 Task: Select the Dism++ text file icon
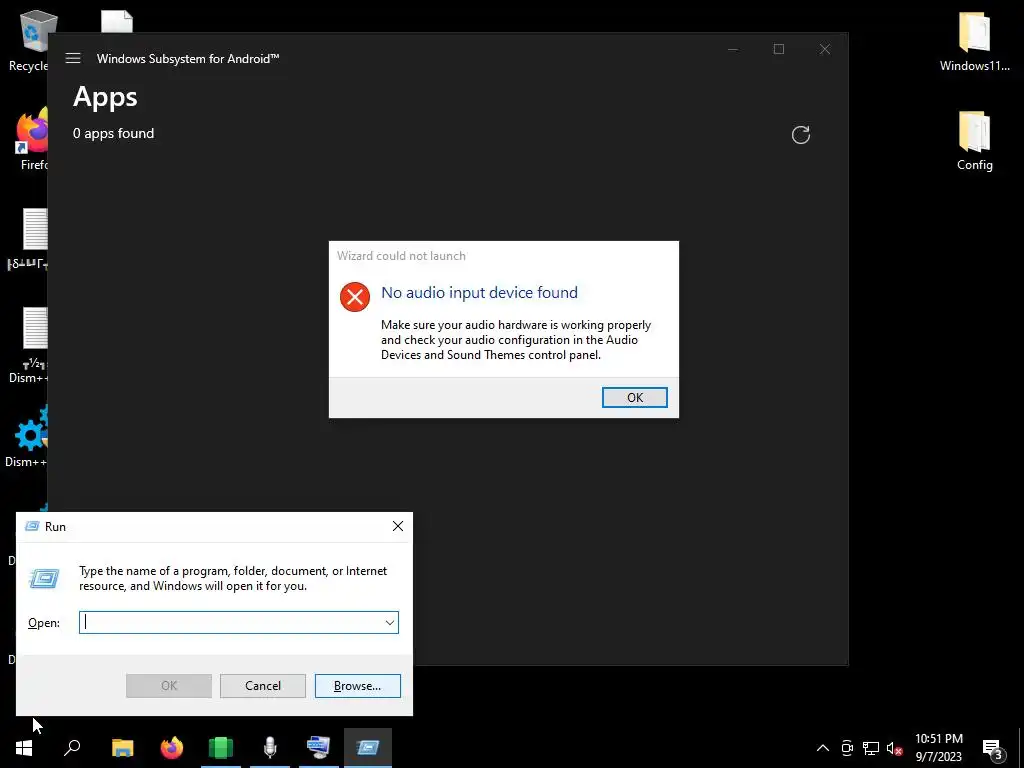pos(29,346)
